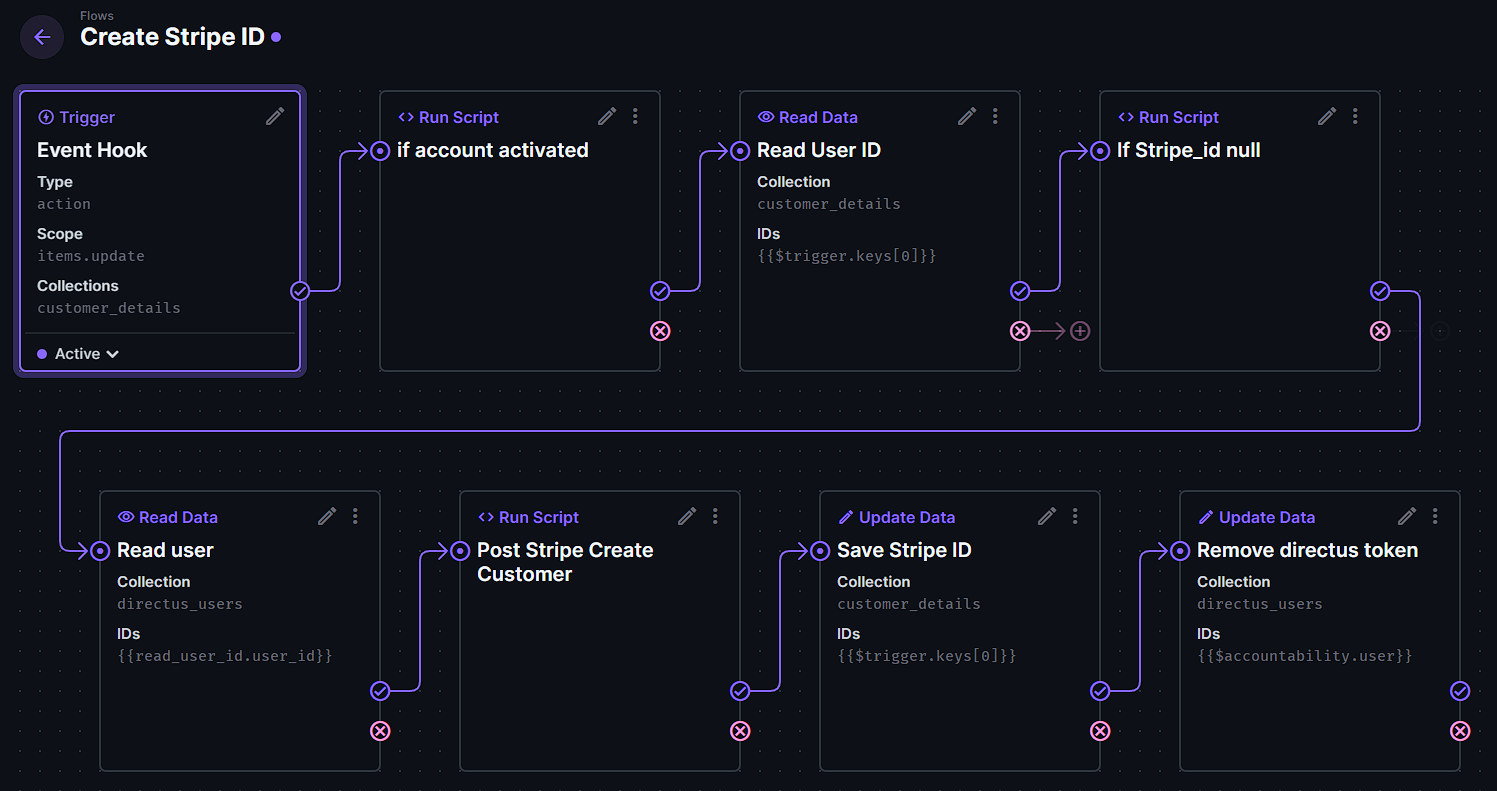Image resolution: width=1497 pixels, height=791 pixels.
Task: Click the back arrow beside Create Stripe ID
Action: (42, 37)
